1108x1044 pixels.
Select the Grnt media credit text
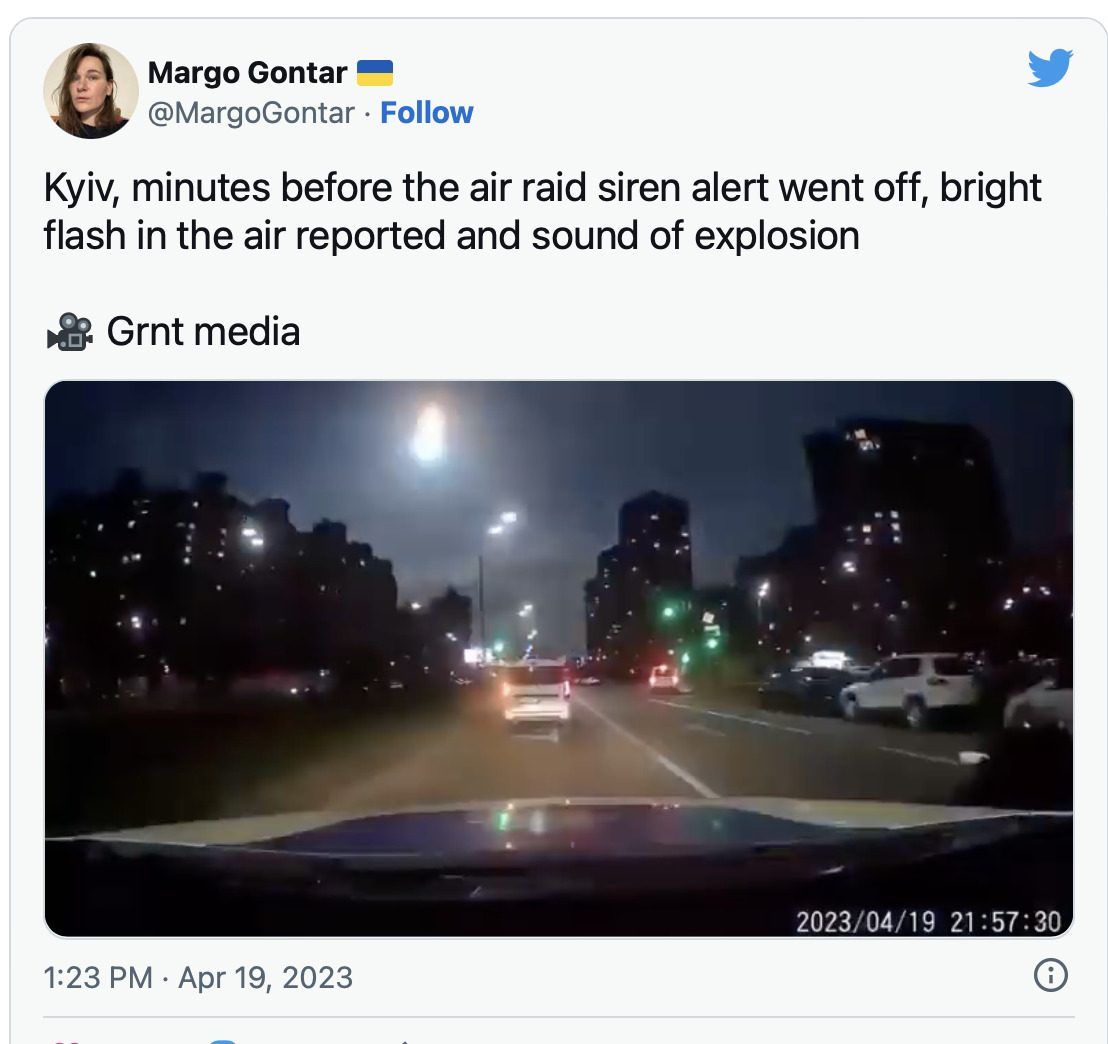pos(204,332)
